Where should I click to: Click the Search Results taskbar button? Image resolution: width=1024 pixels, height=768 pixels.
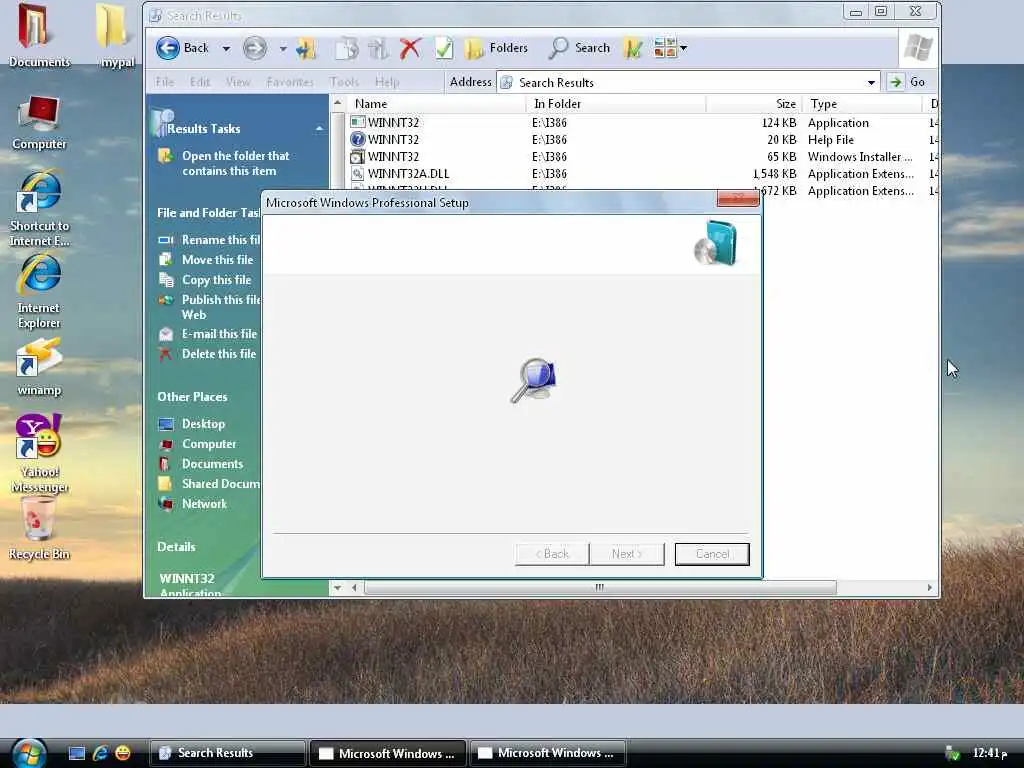click(x=228, y=753)
